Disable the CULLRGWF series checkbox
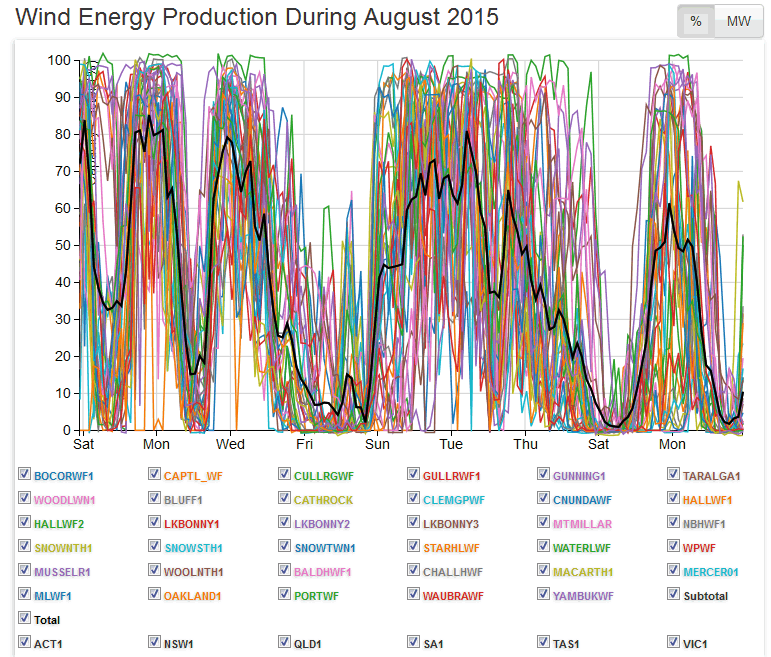The width and height of the screenshot is (771, 657). pos(284,474)
